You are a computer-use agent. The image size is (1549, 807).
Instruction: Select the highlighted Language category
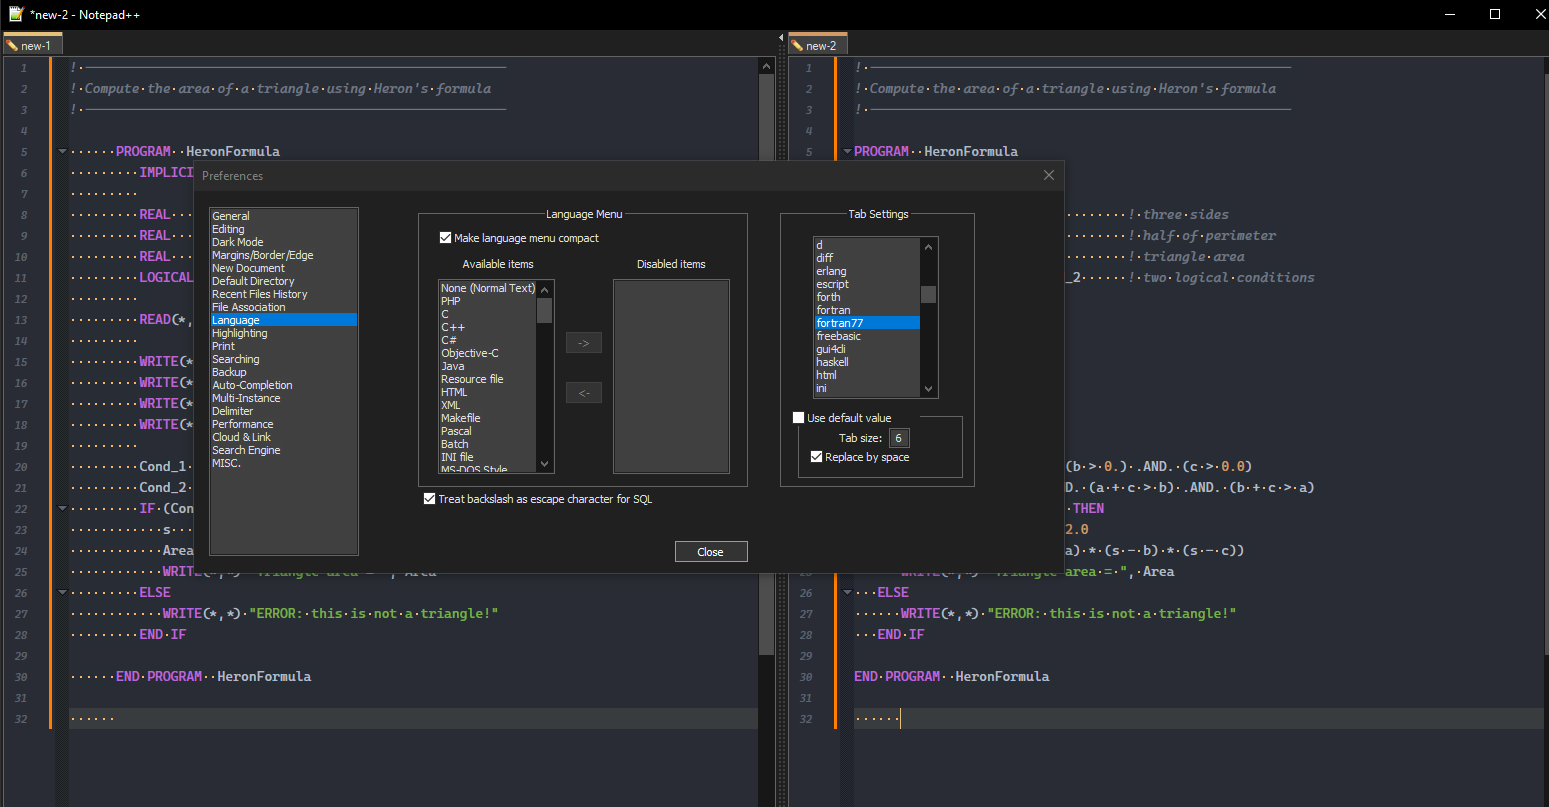click(283, 320)
